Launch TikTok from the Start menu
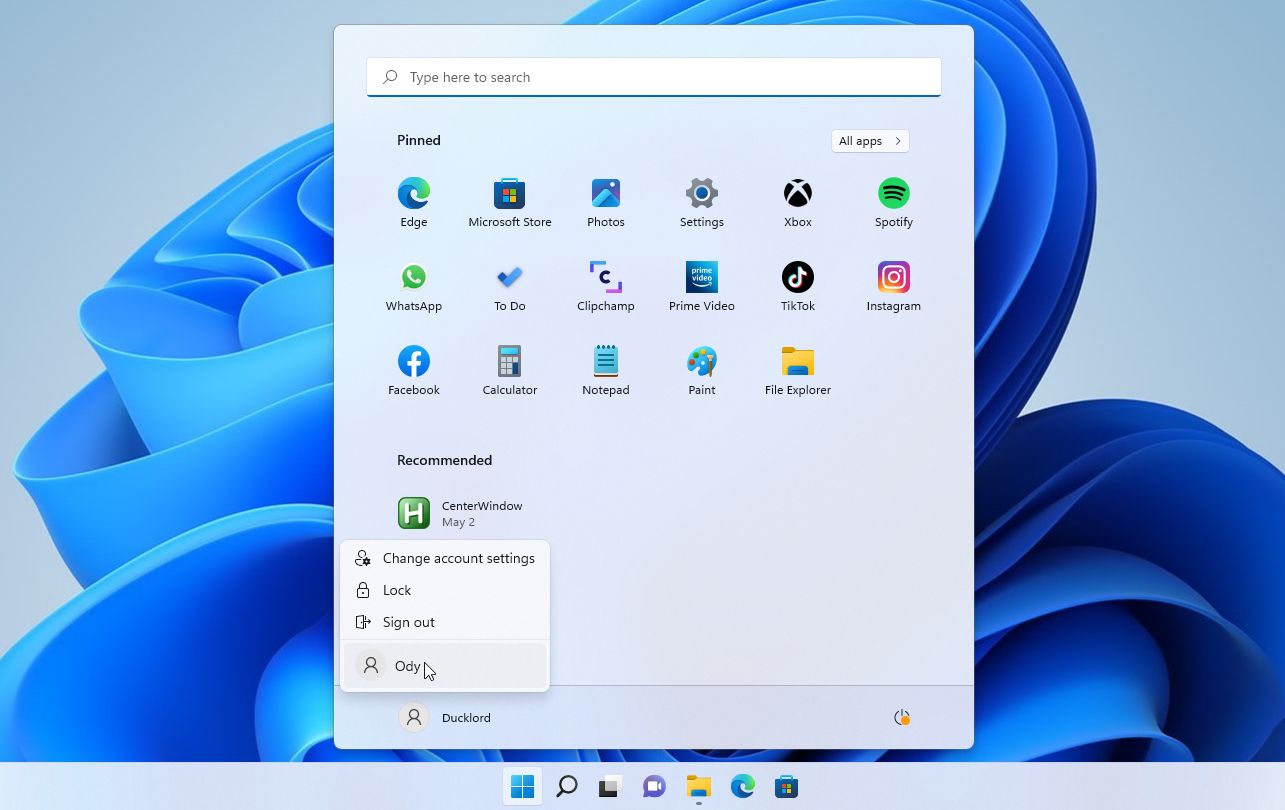Viewport: 1285px width, 810px height. 798,287
